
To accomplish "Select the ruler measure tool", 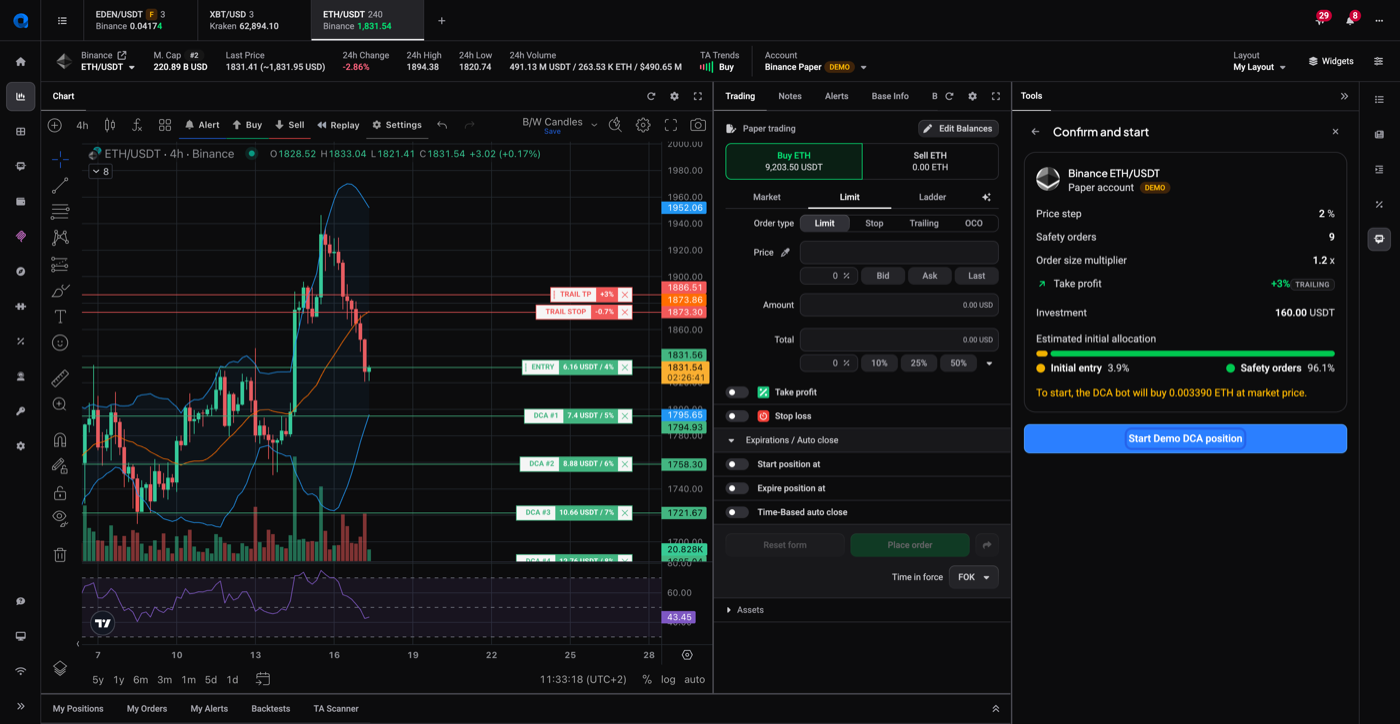I will click(60, 378).
